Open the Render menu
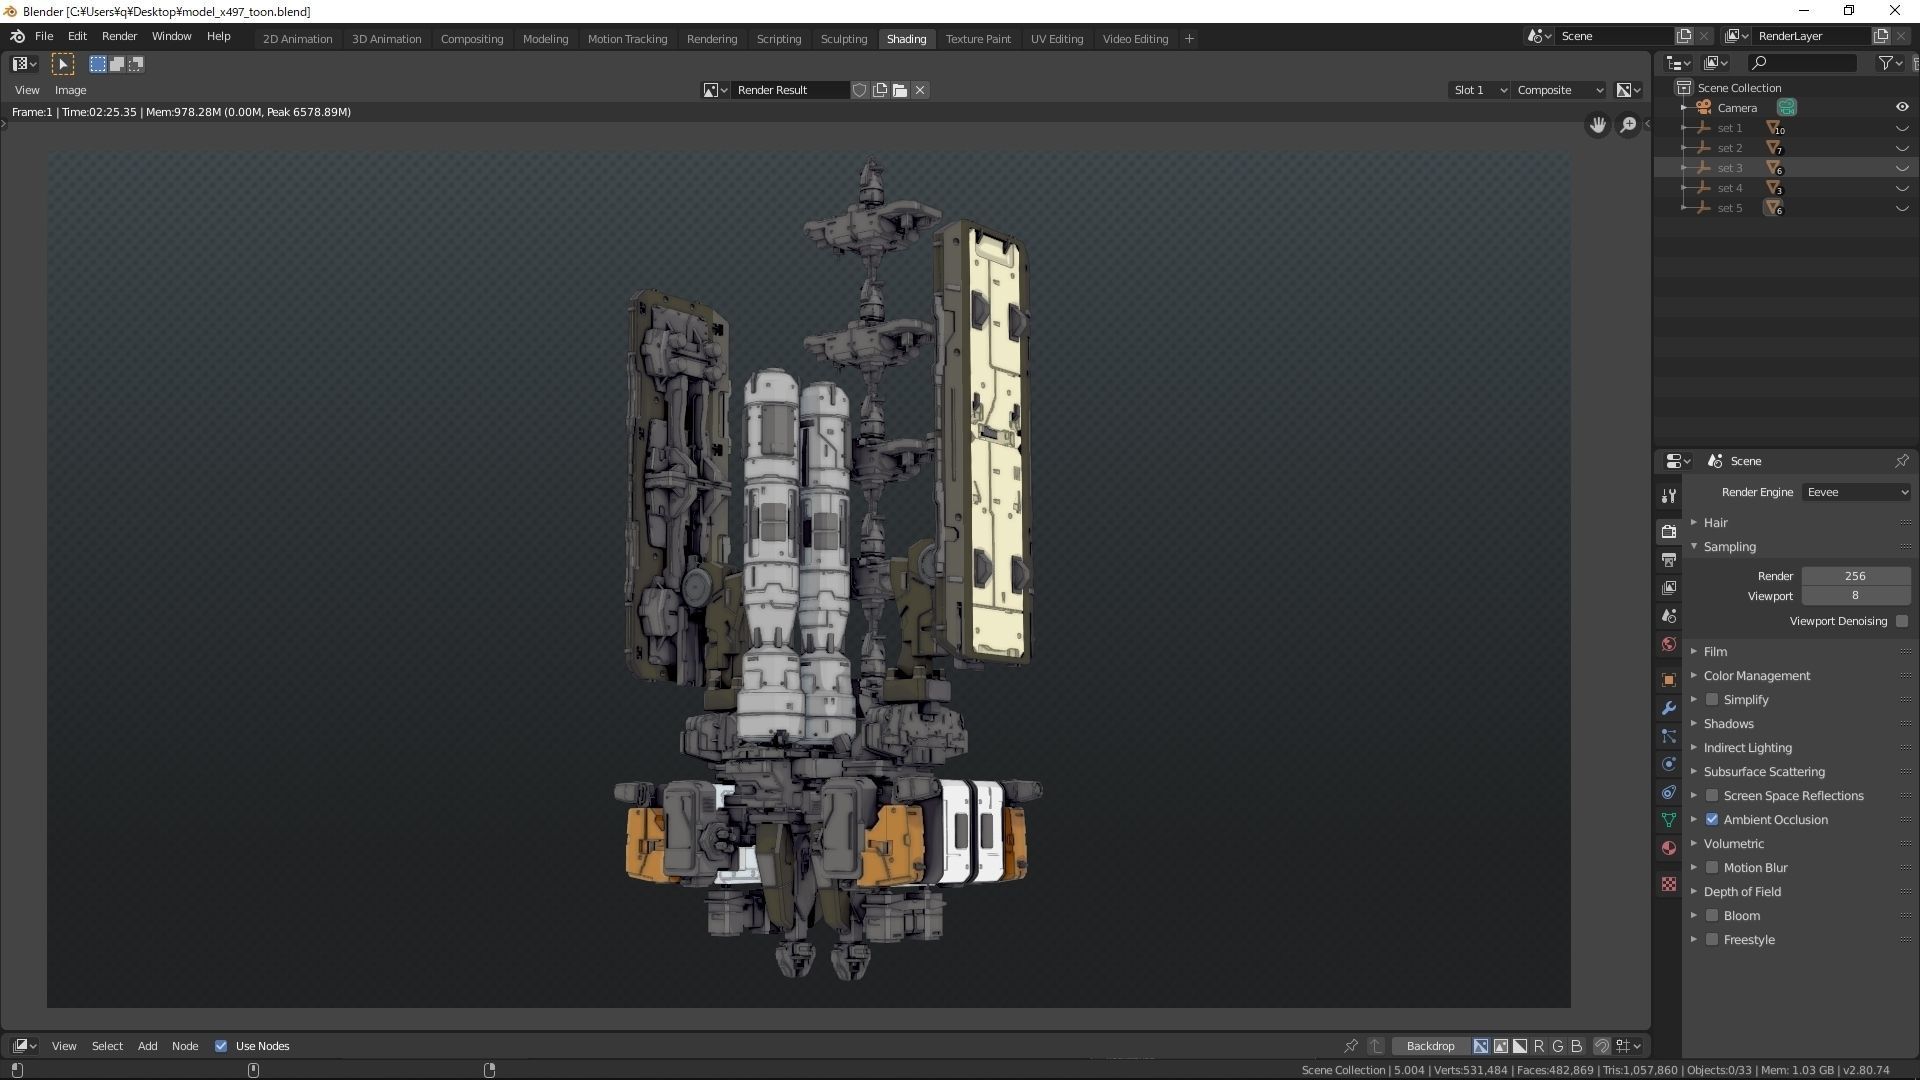 click(119, 36)
